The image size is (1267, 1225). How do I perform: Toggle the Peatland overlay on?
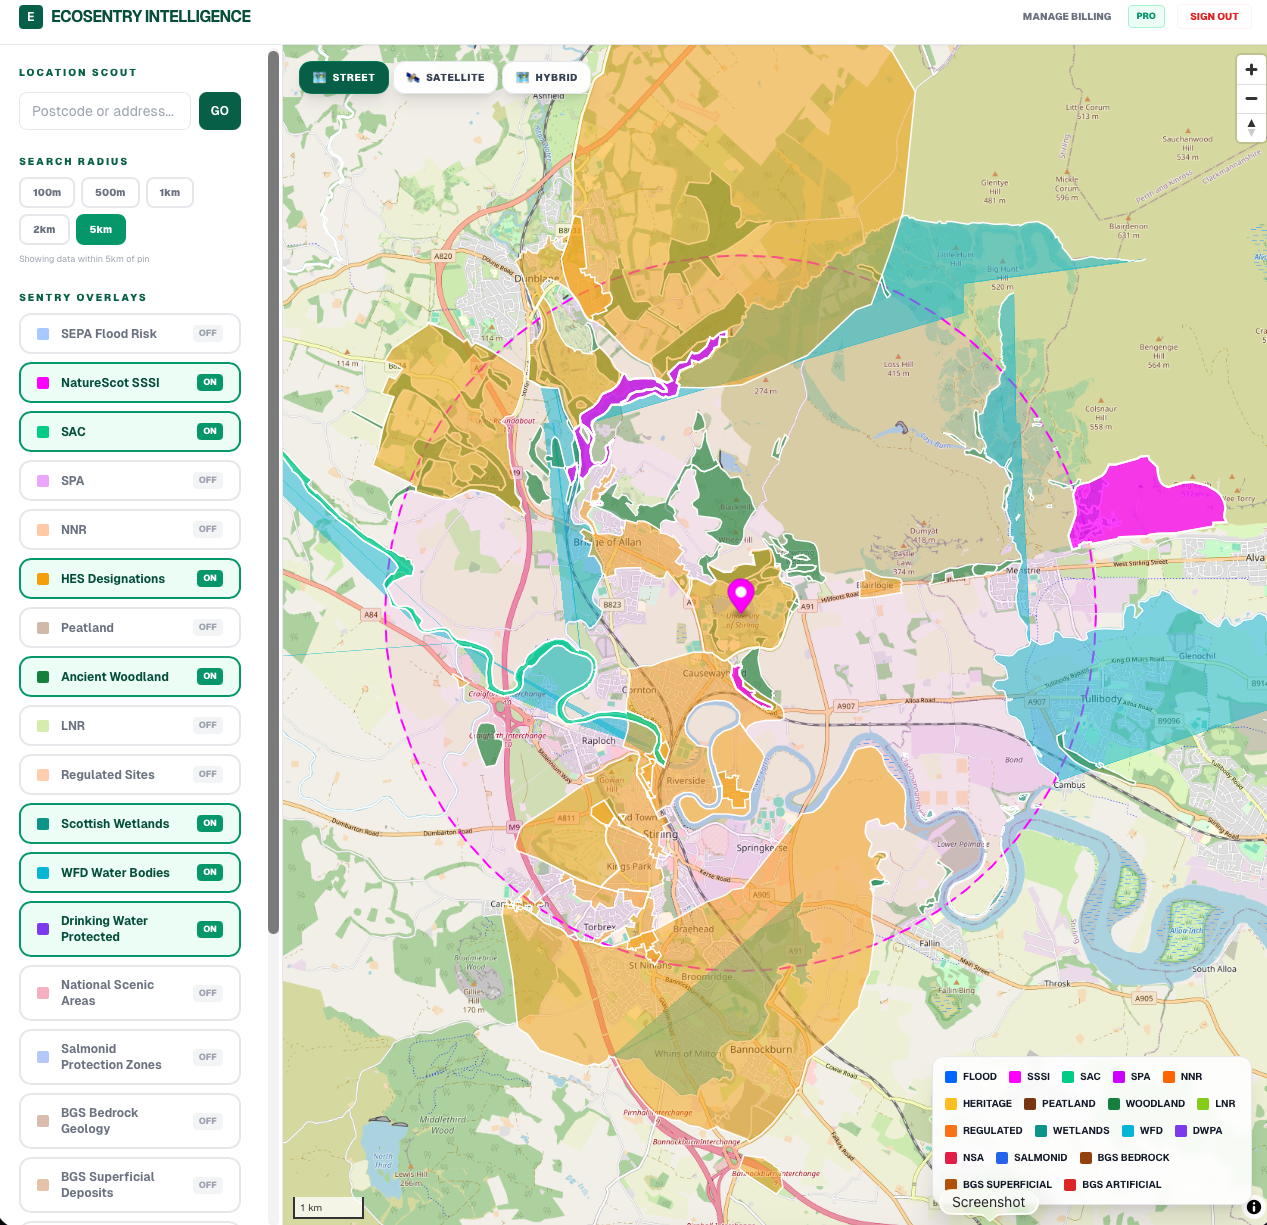tap(130, 628)
